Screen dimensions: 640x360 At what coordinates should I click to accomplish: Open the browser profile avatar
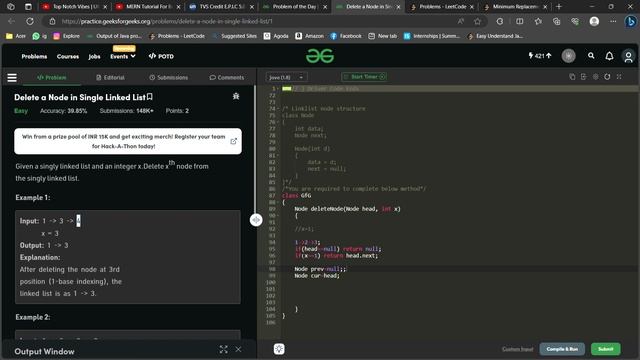pyautogui.click(x=594, y=21)
